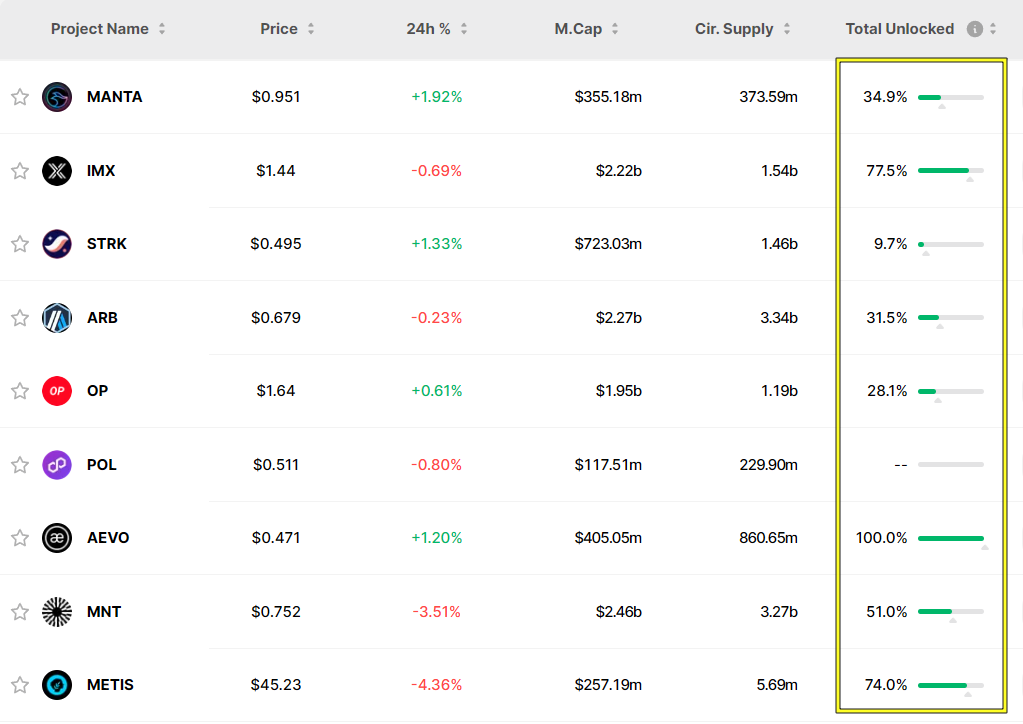This screenshot has height=724, width=1023.
Task: Click the 77.5% IMX unlocked value
Action: (x=887, y=171)
